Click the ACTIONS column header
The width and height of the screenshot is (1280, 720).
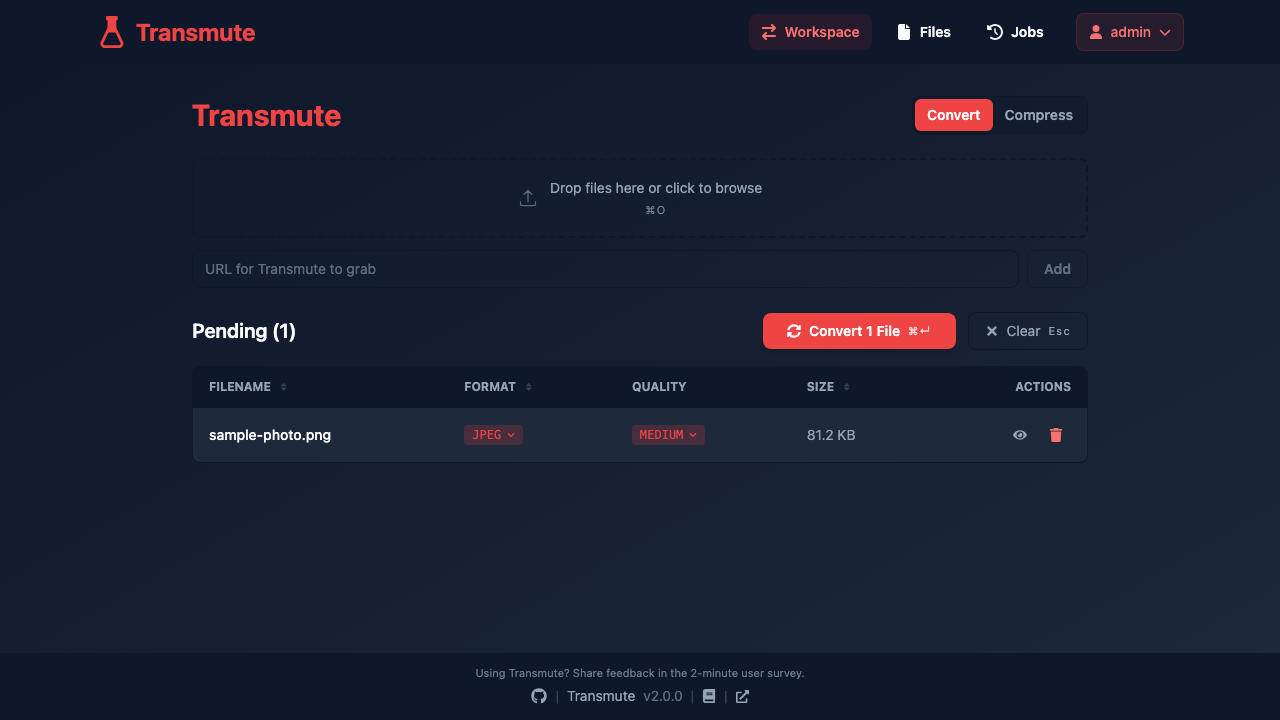tap(1043, 387)
